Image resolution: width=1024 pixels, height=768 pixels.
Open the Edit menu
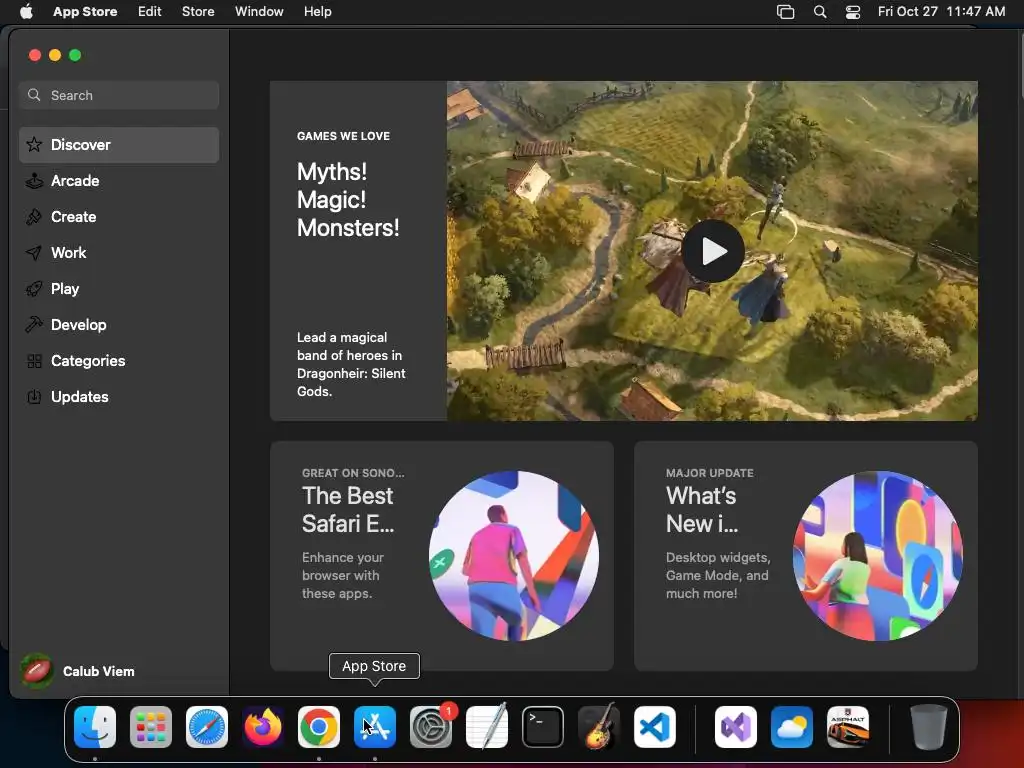tap(150, 11)
